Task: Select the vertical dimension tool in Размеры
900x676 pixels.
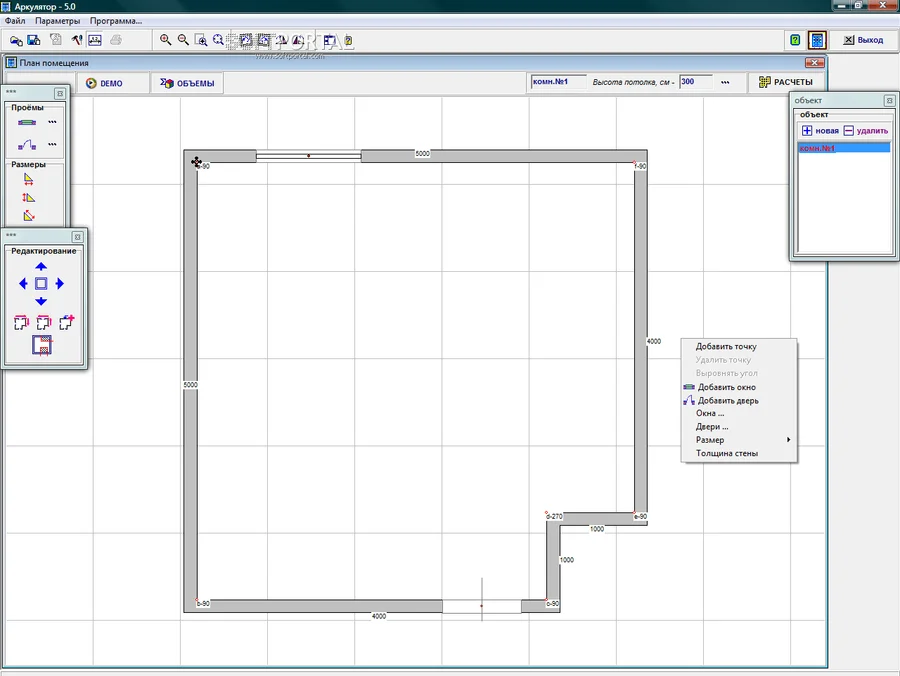Action: pos(28,197)
